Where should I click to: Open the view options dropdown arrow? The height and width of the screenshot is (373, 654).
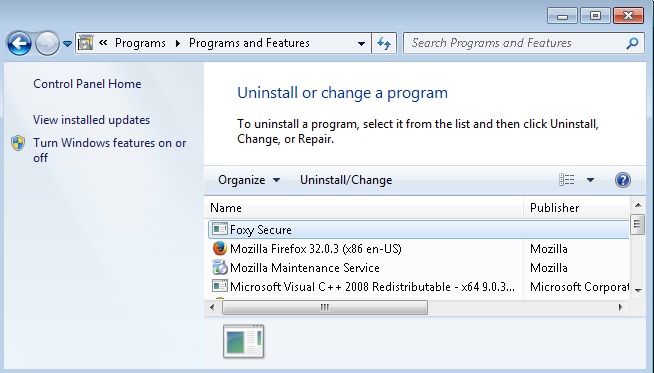590,180
